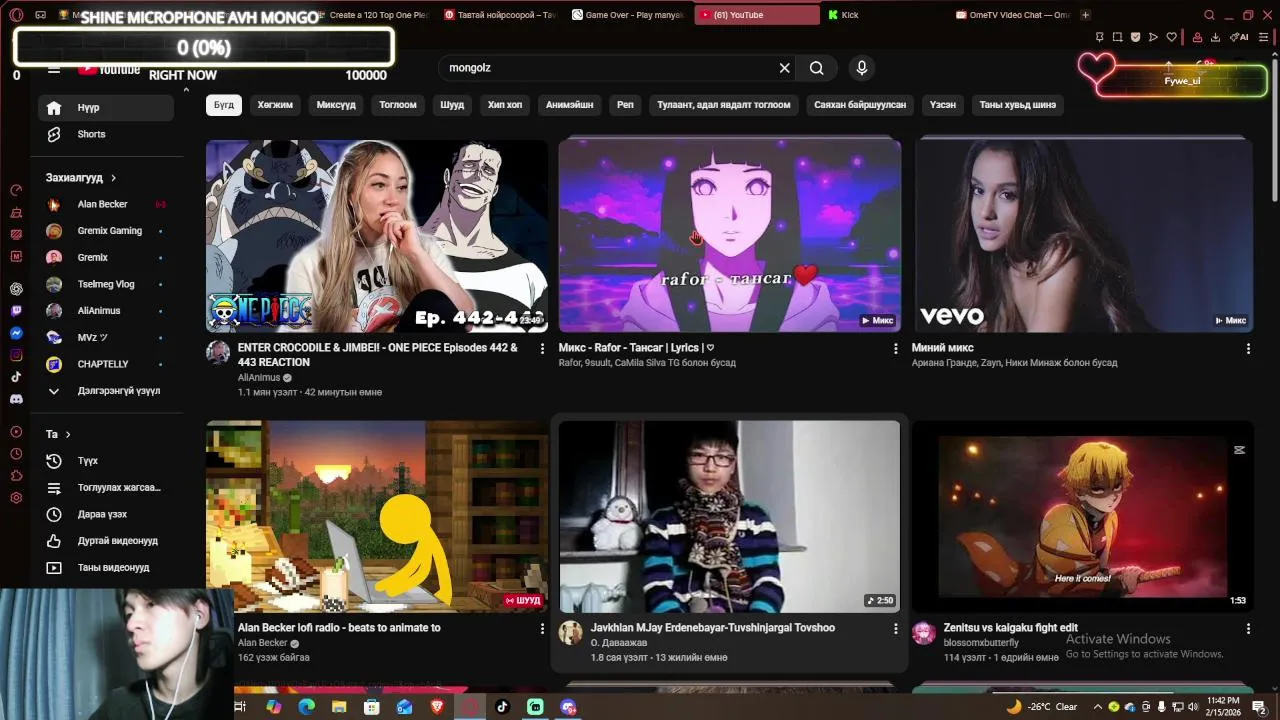Select the Хип хоп filter chip
The image size is (1280, 720).
pos(505,105)
